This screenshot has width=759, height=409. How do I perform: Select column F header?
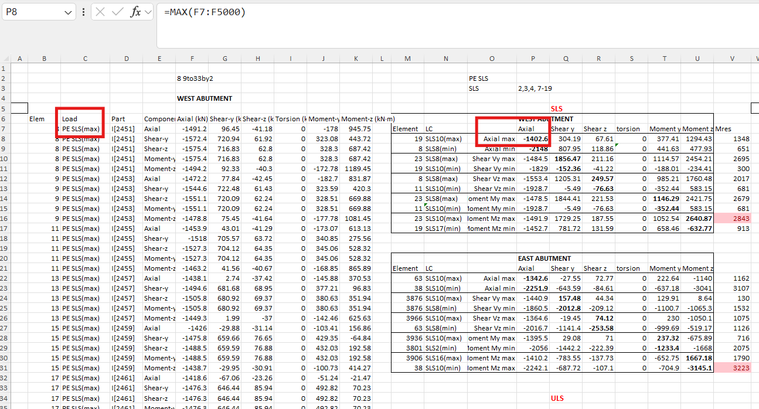pyautogui.click(x=192, y=59)
